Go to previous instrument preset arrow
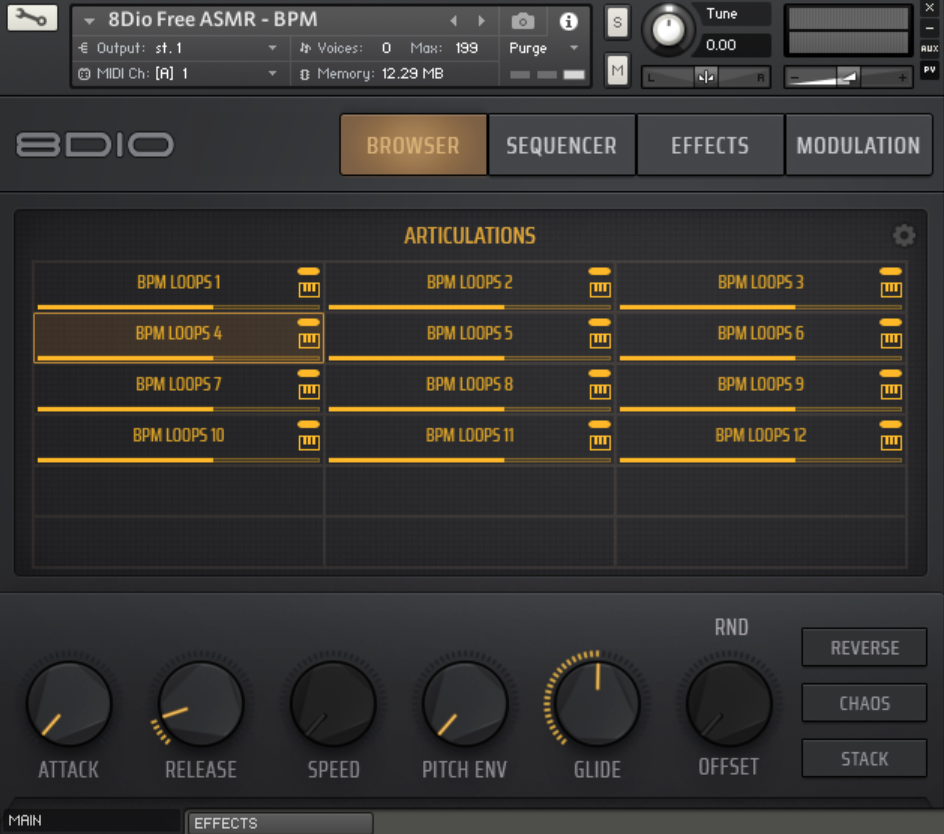 (453, 21)
